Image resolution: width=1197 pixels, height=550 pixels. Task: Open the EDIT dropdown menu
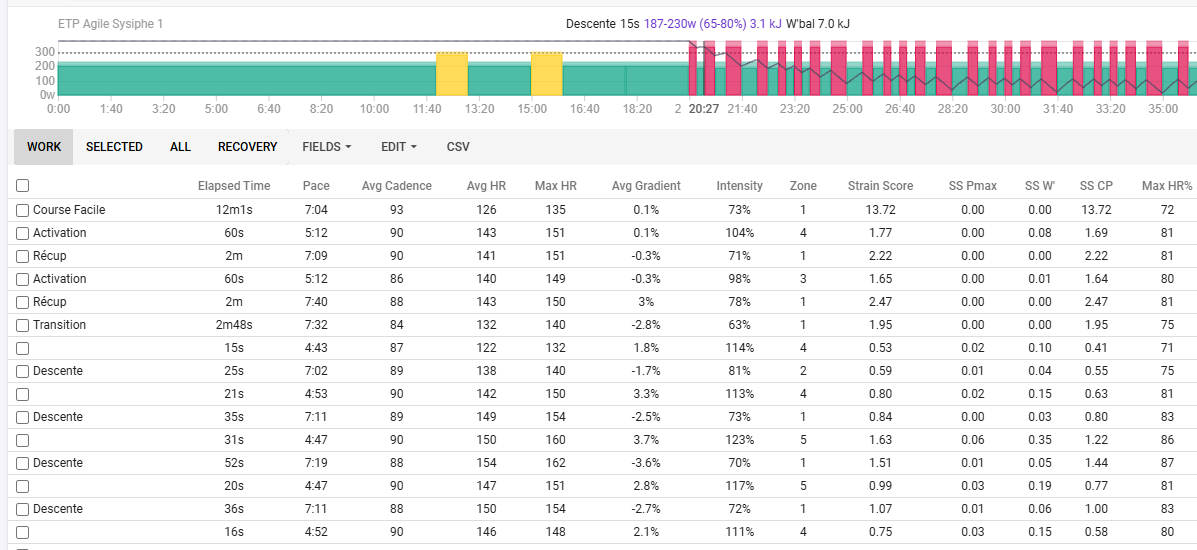click(398, 147)
